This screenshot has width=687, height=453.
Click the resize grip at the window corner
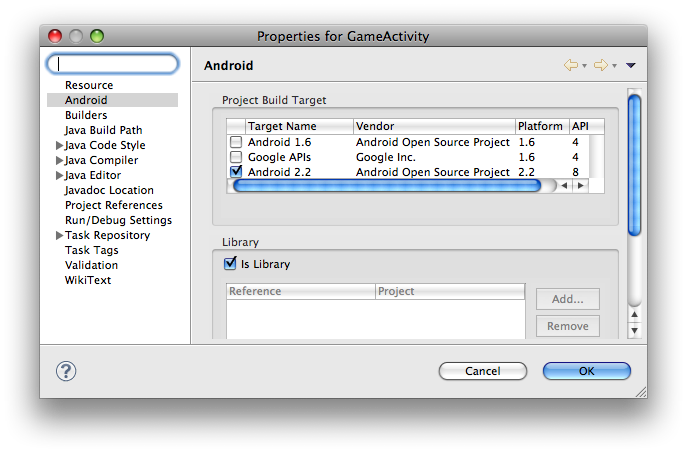click(x=641, y=392)
